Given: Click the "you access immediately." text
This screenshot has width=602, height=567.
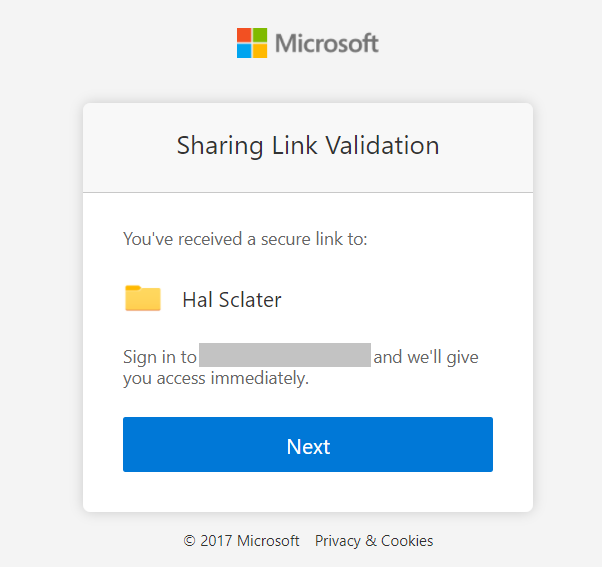Looking at the screenshot, I should point(216,379).
